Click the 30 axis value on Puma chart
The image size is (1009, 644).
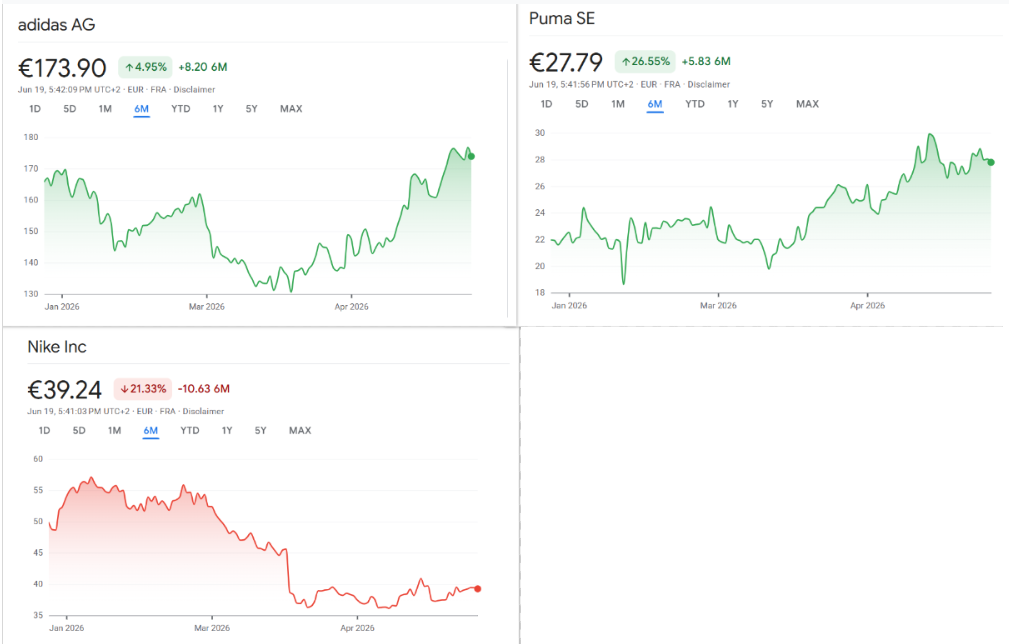pyautogui.click(x=540, y=133)
